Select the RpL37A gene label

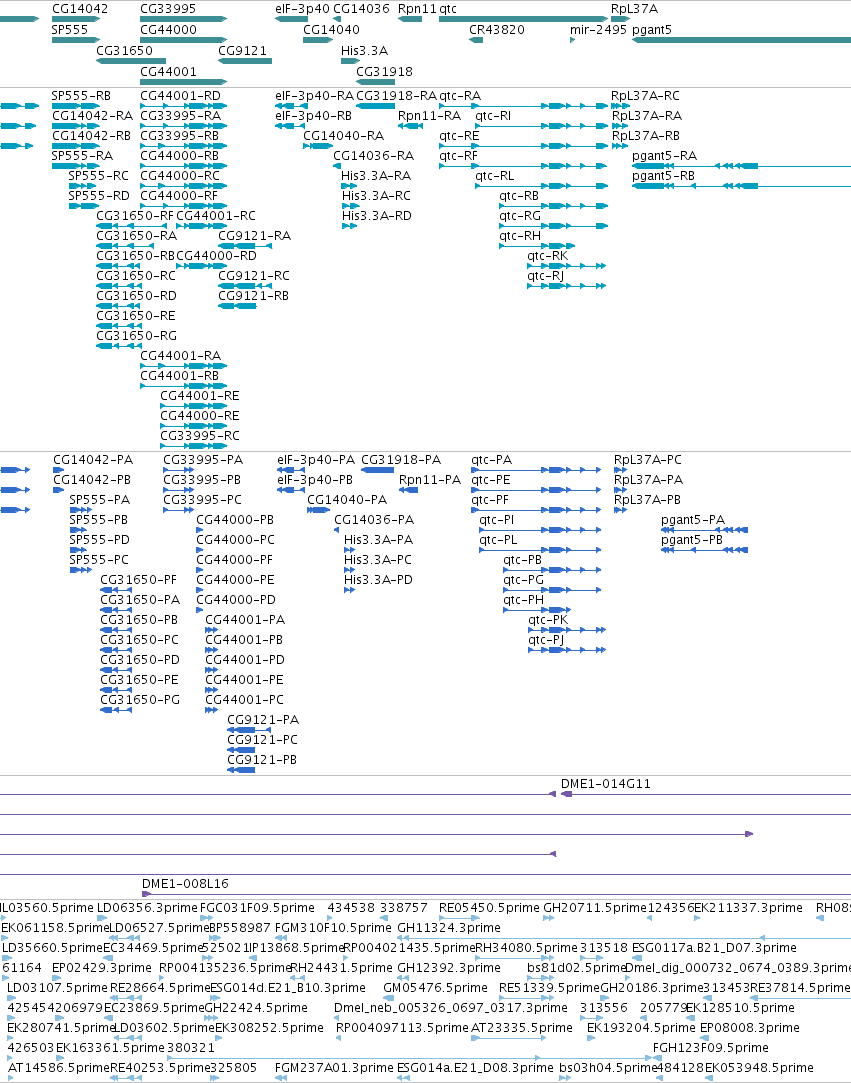[634, 9]
